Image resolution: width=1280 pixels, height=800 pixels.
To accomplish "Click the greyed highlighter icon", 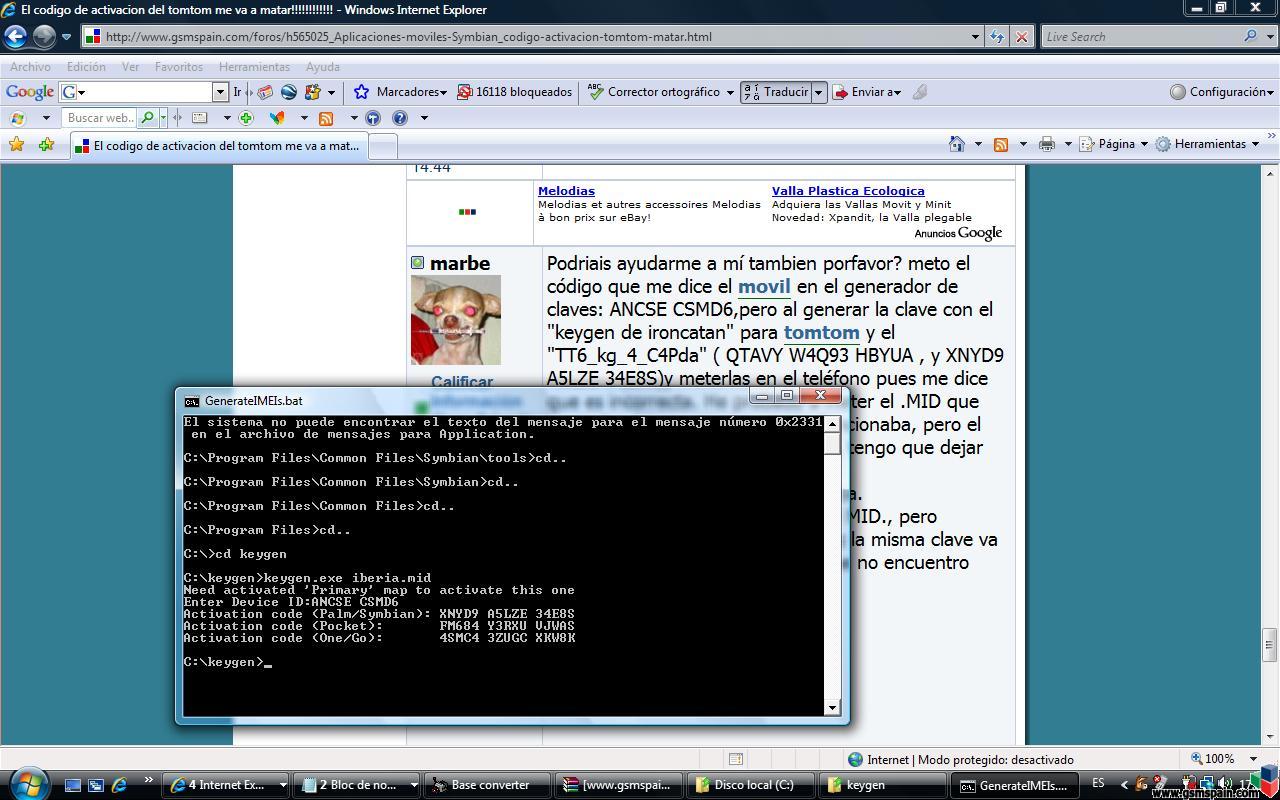I will 920,92.
